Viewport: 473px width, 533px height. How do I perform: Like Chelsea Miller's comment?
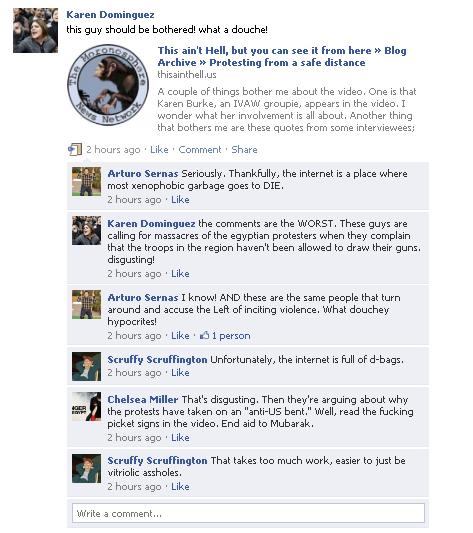click(180, 437)
